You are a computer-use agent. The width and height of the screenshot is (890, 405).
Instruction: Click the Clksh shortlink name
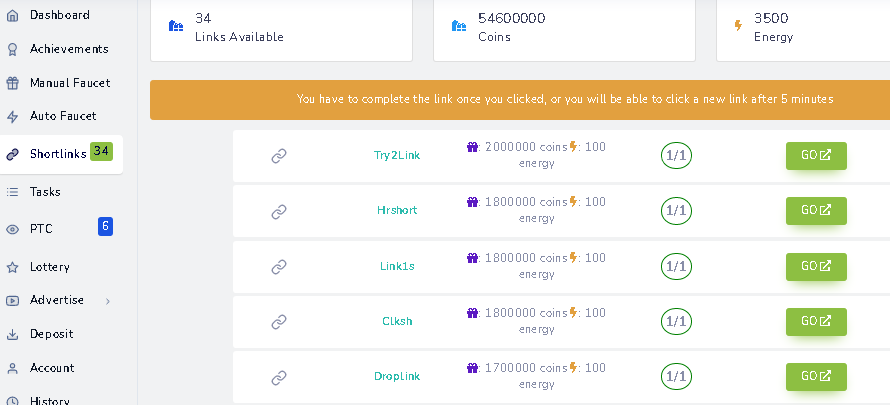(396, 322)
